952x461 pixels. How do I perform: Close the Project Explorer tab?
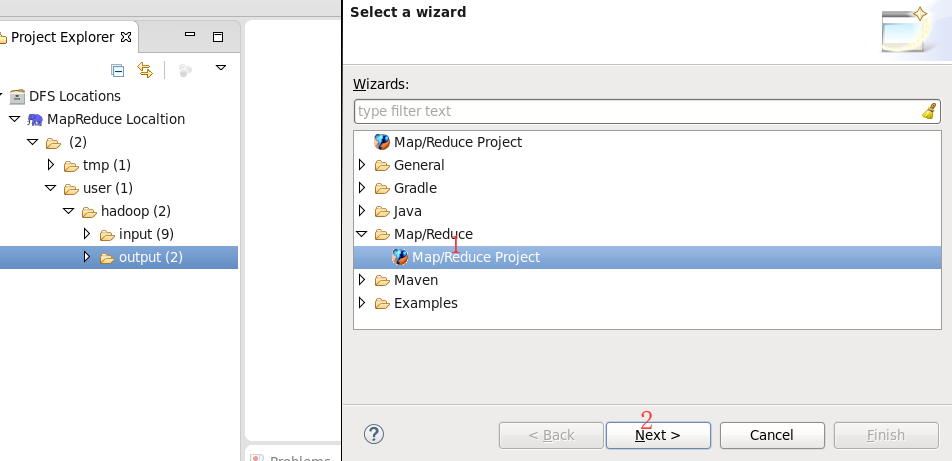(126, 37)
